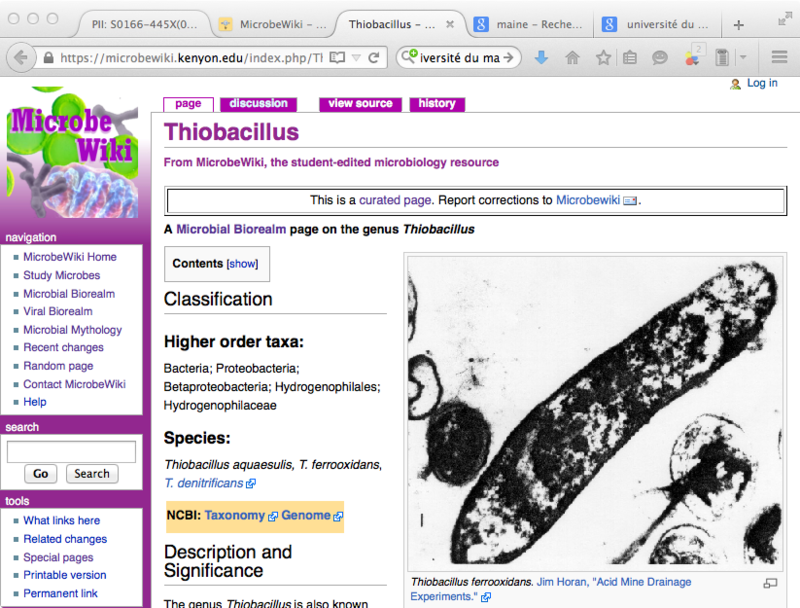Open the Microbial Biorealm link in heading
This screenshot has width=800, height=608.
[231, 230]
